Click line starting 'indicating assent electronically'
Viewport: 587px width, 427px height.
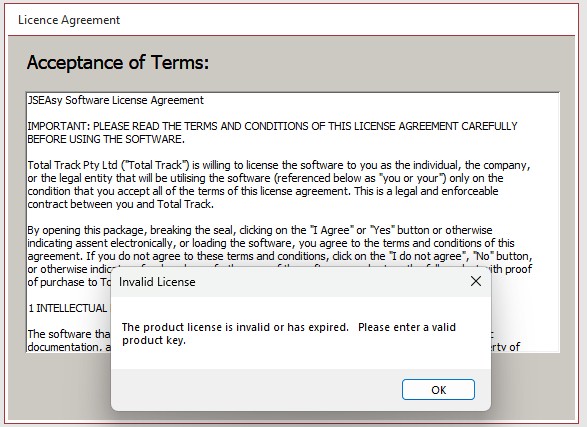271,243
